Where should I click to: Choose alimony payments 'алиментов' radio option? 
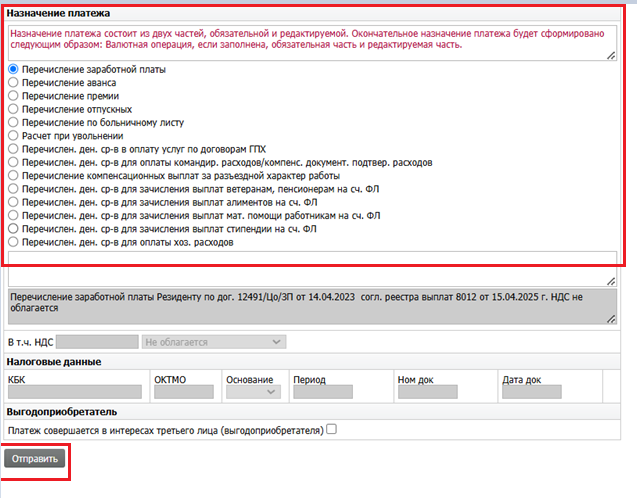[x=13, y=201]
